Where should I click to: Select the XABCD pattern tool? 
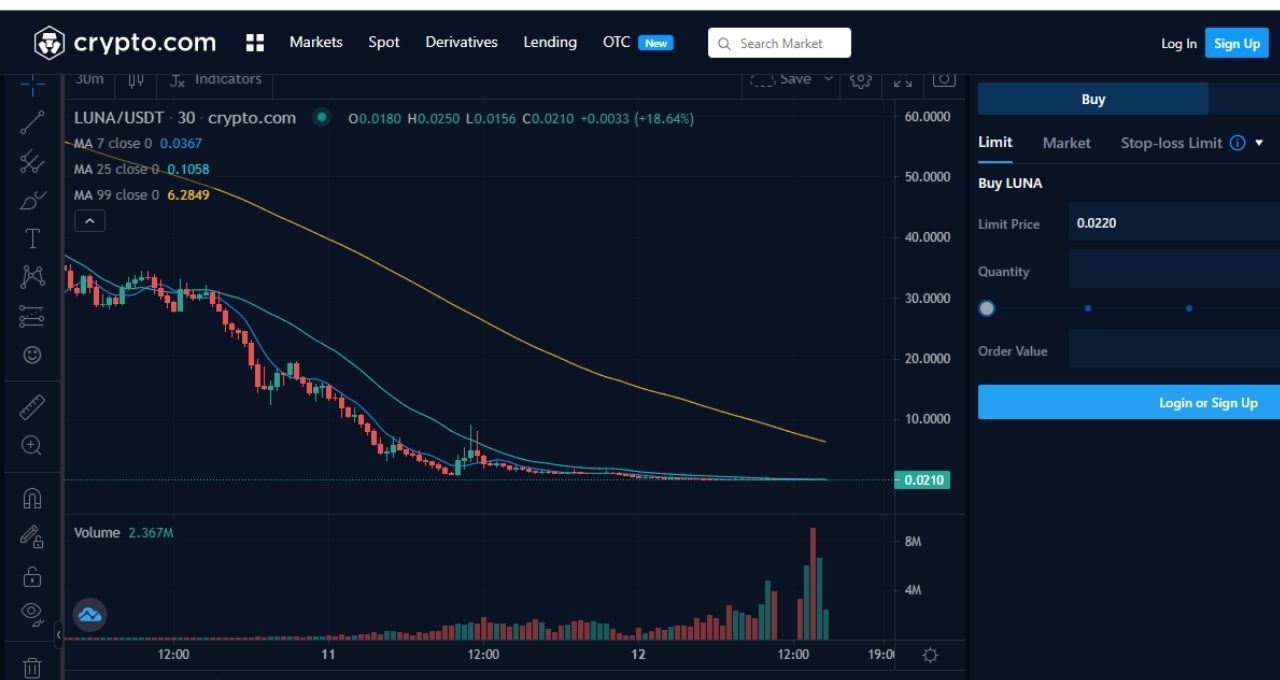pos(32,277)
